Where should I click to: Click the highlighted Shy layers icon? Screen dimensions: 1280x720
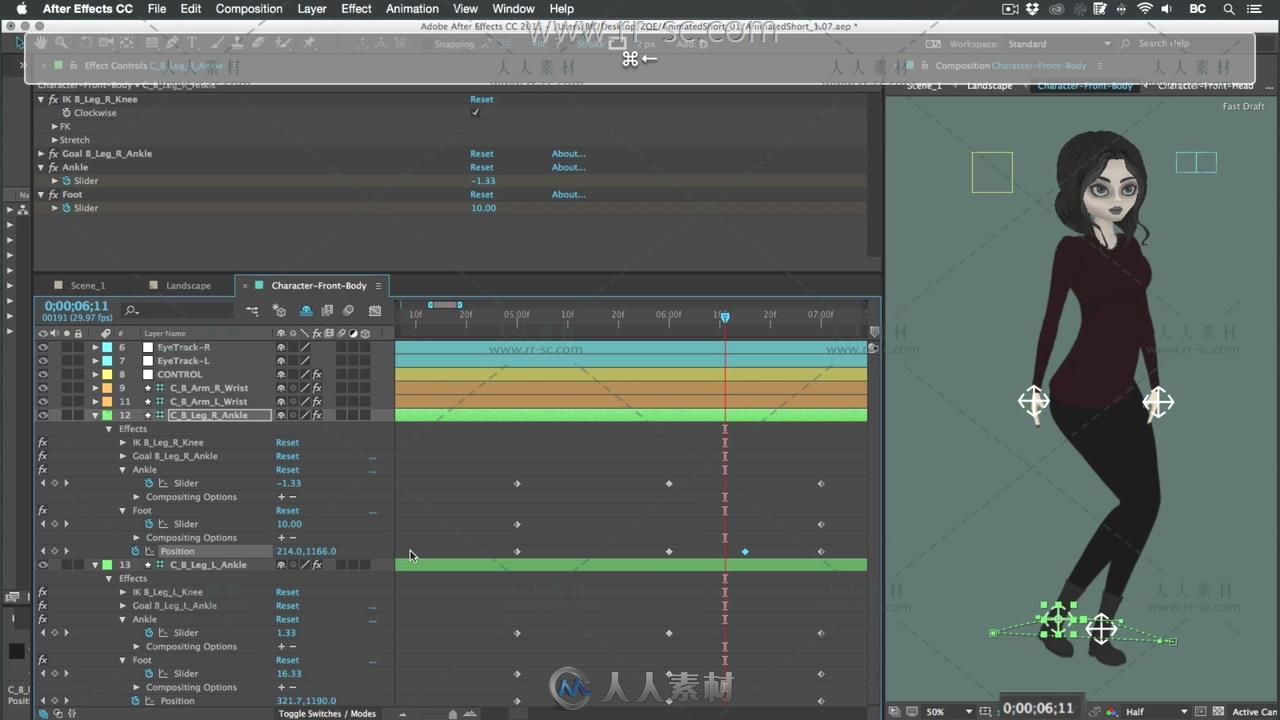tap(305, 311)
